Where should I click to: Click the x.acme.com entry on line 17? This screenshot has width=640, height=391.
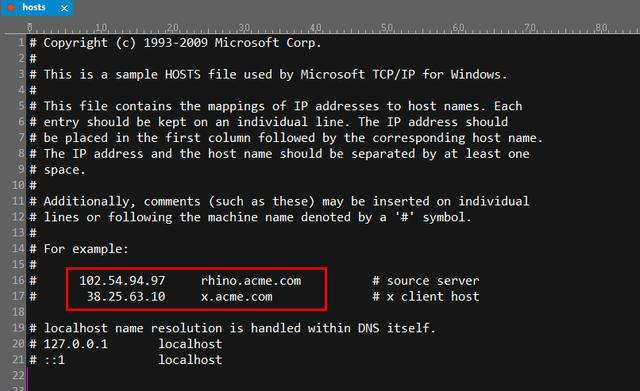(x=237, y=296)
